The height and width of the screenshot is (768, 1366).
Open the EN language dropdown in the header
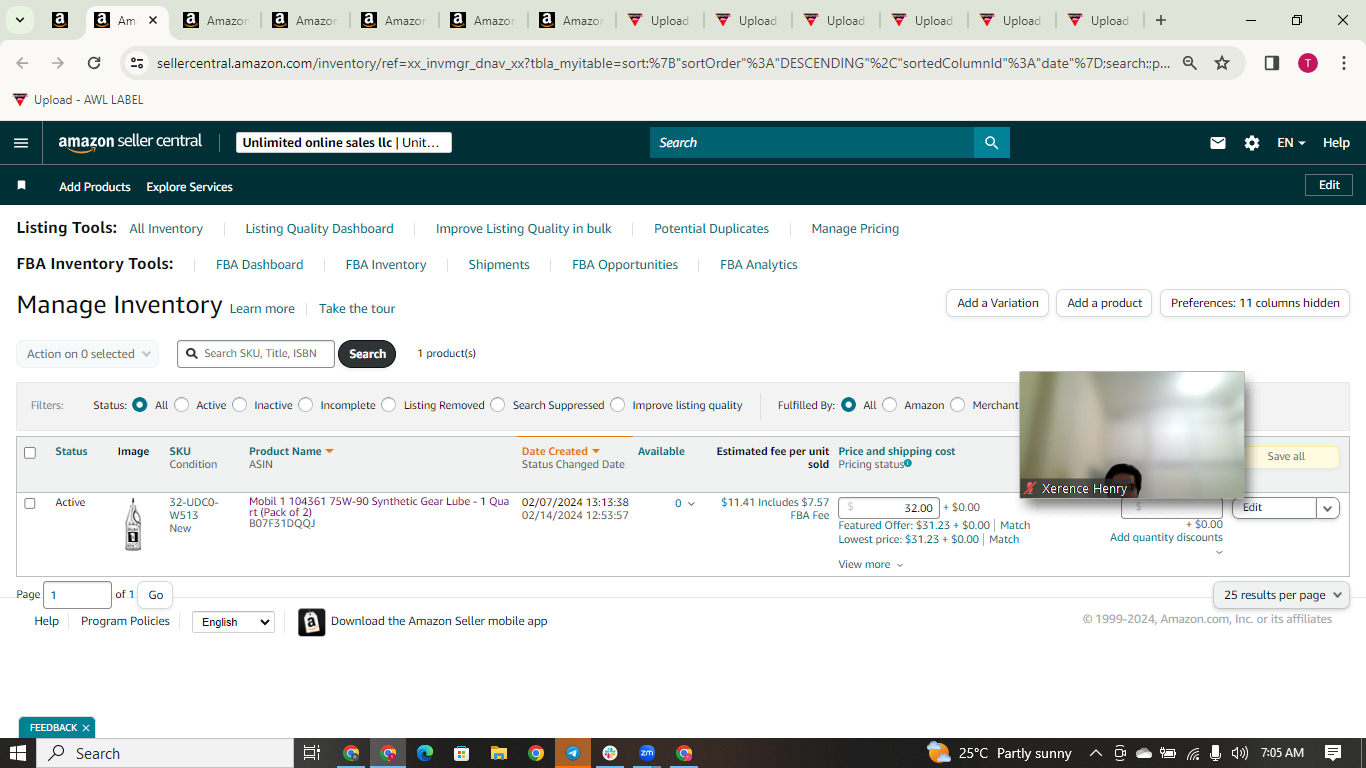click(x=1291, y=143)
